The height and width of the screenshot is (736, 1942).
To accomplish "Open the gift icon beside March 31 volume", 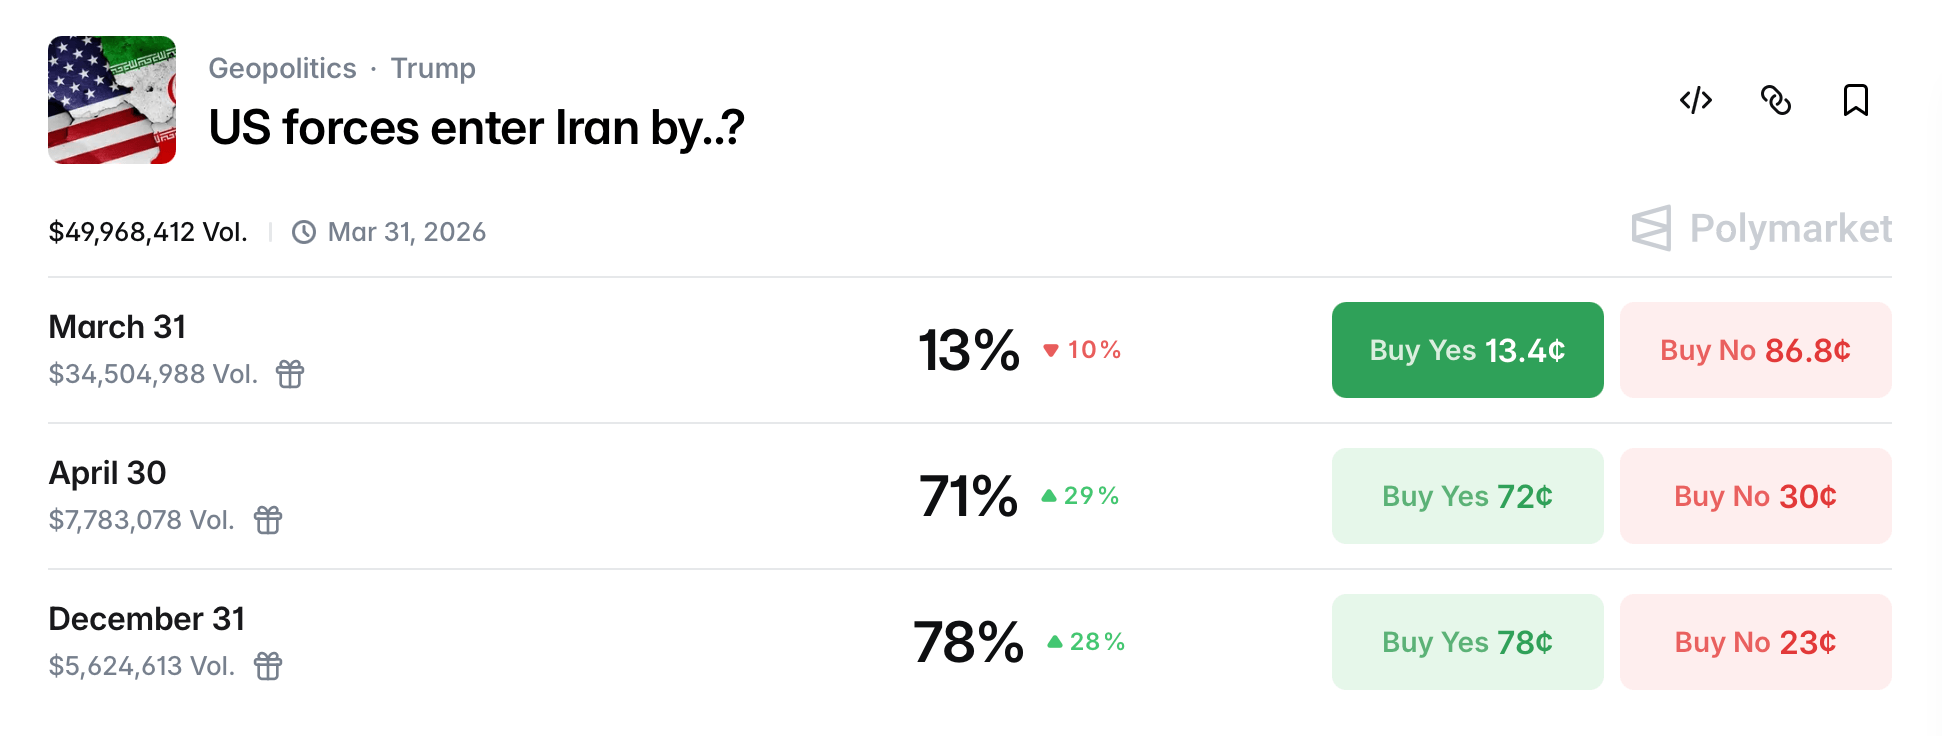I will (289, 374).
